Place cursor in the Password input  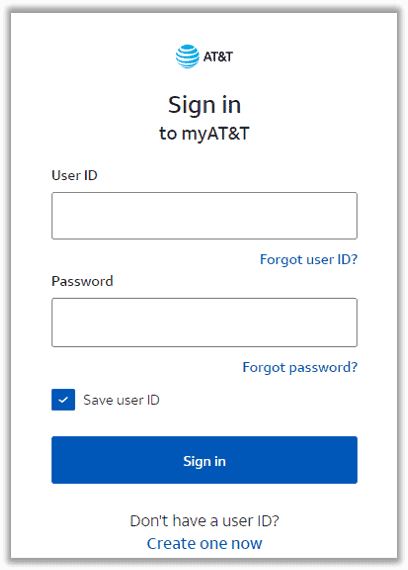tap(204, 322)
